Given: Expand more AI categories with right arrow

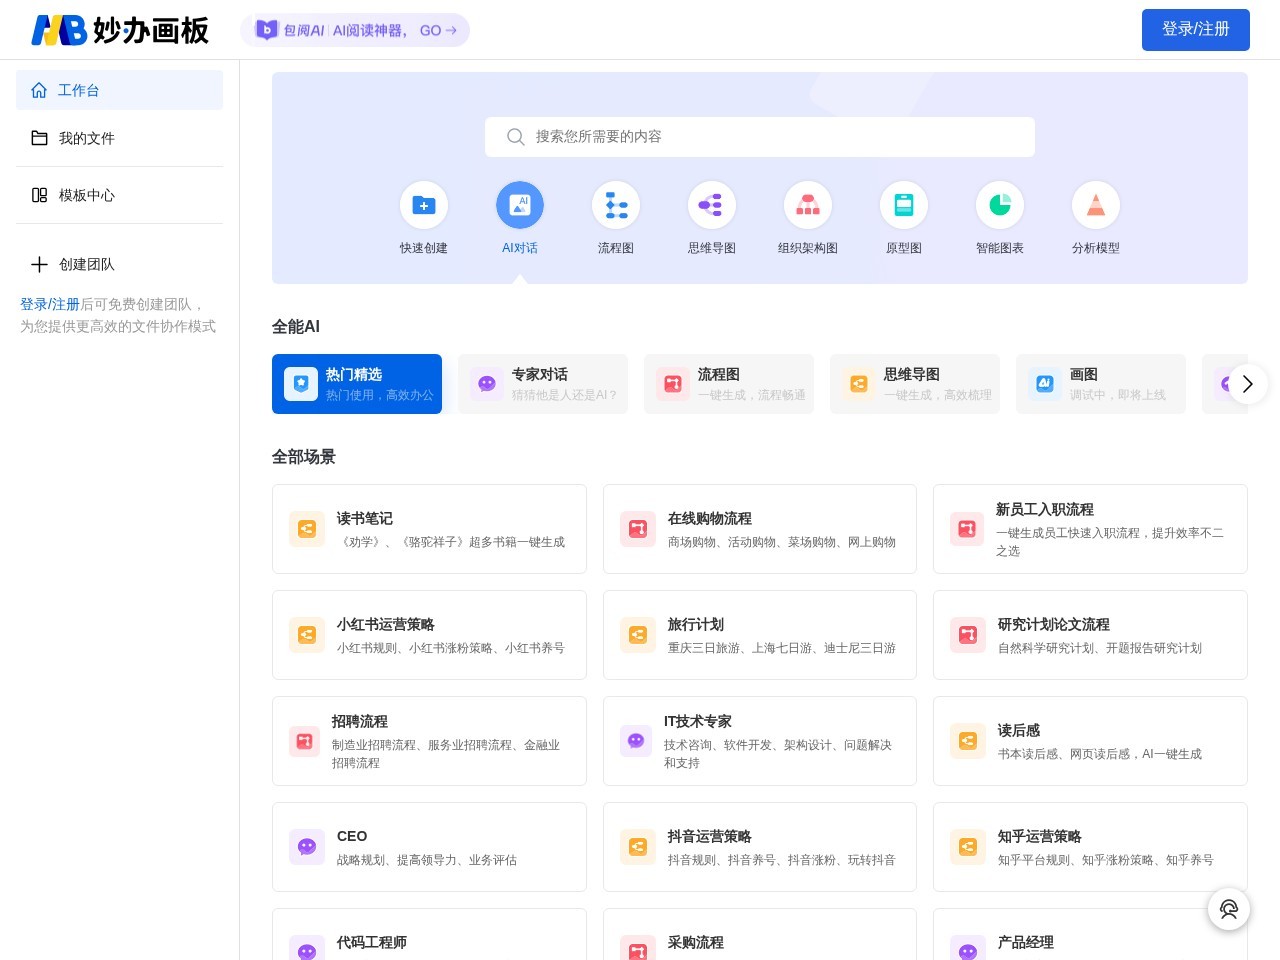Looking at the screenshot, I should point(1247,384).
